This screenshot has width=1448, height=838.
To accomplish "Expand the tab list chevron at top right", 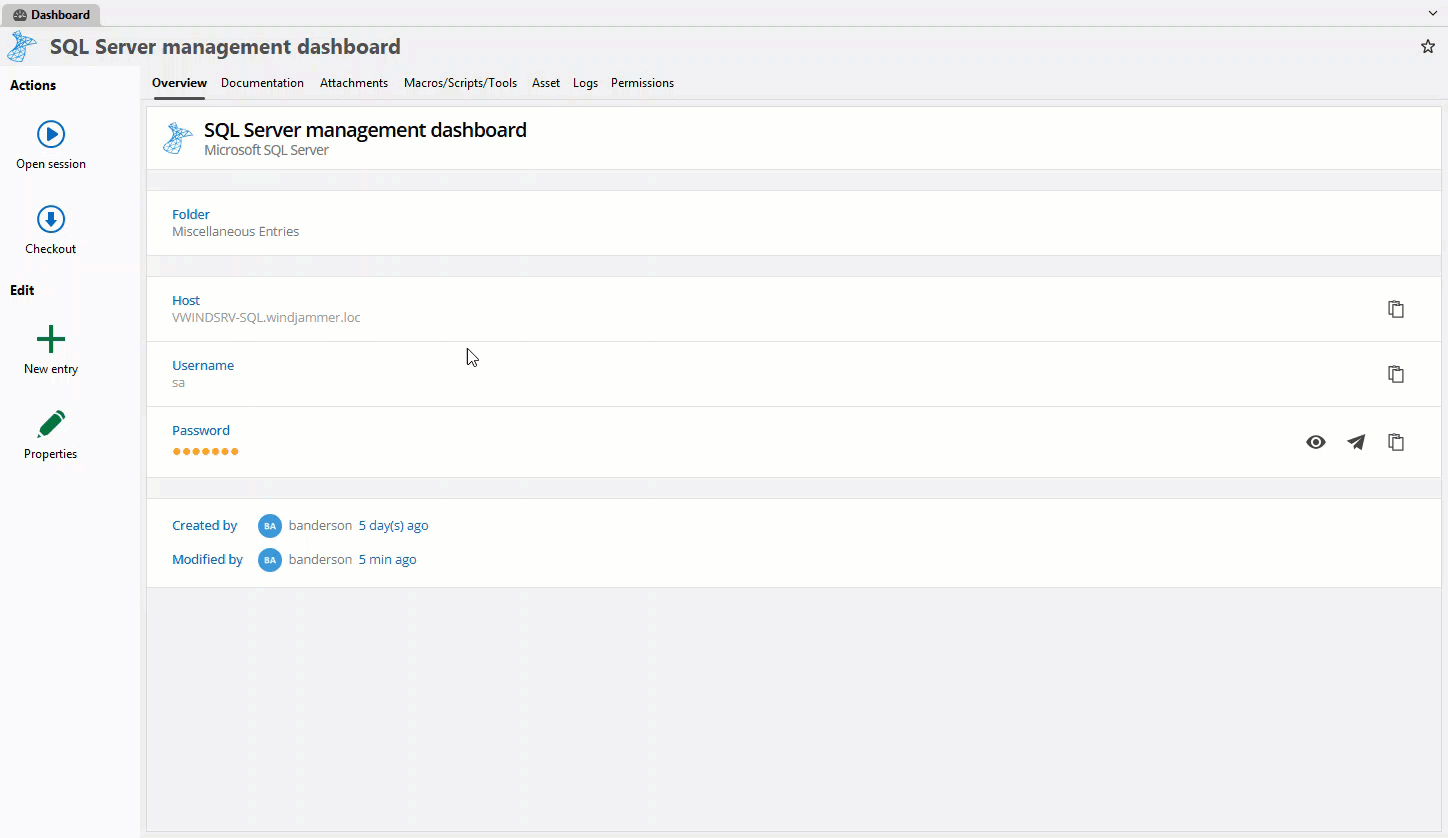I will point(1432,13).
